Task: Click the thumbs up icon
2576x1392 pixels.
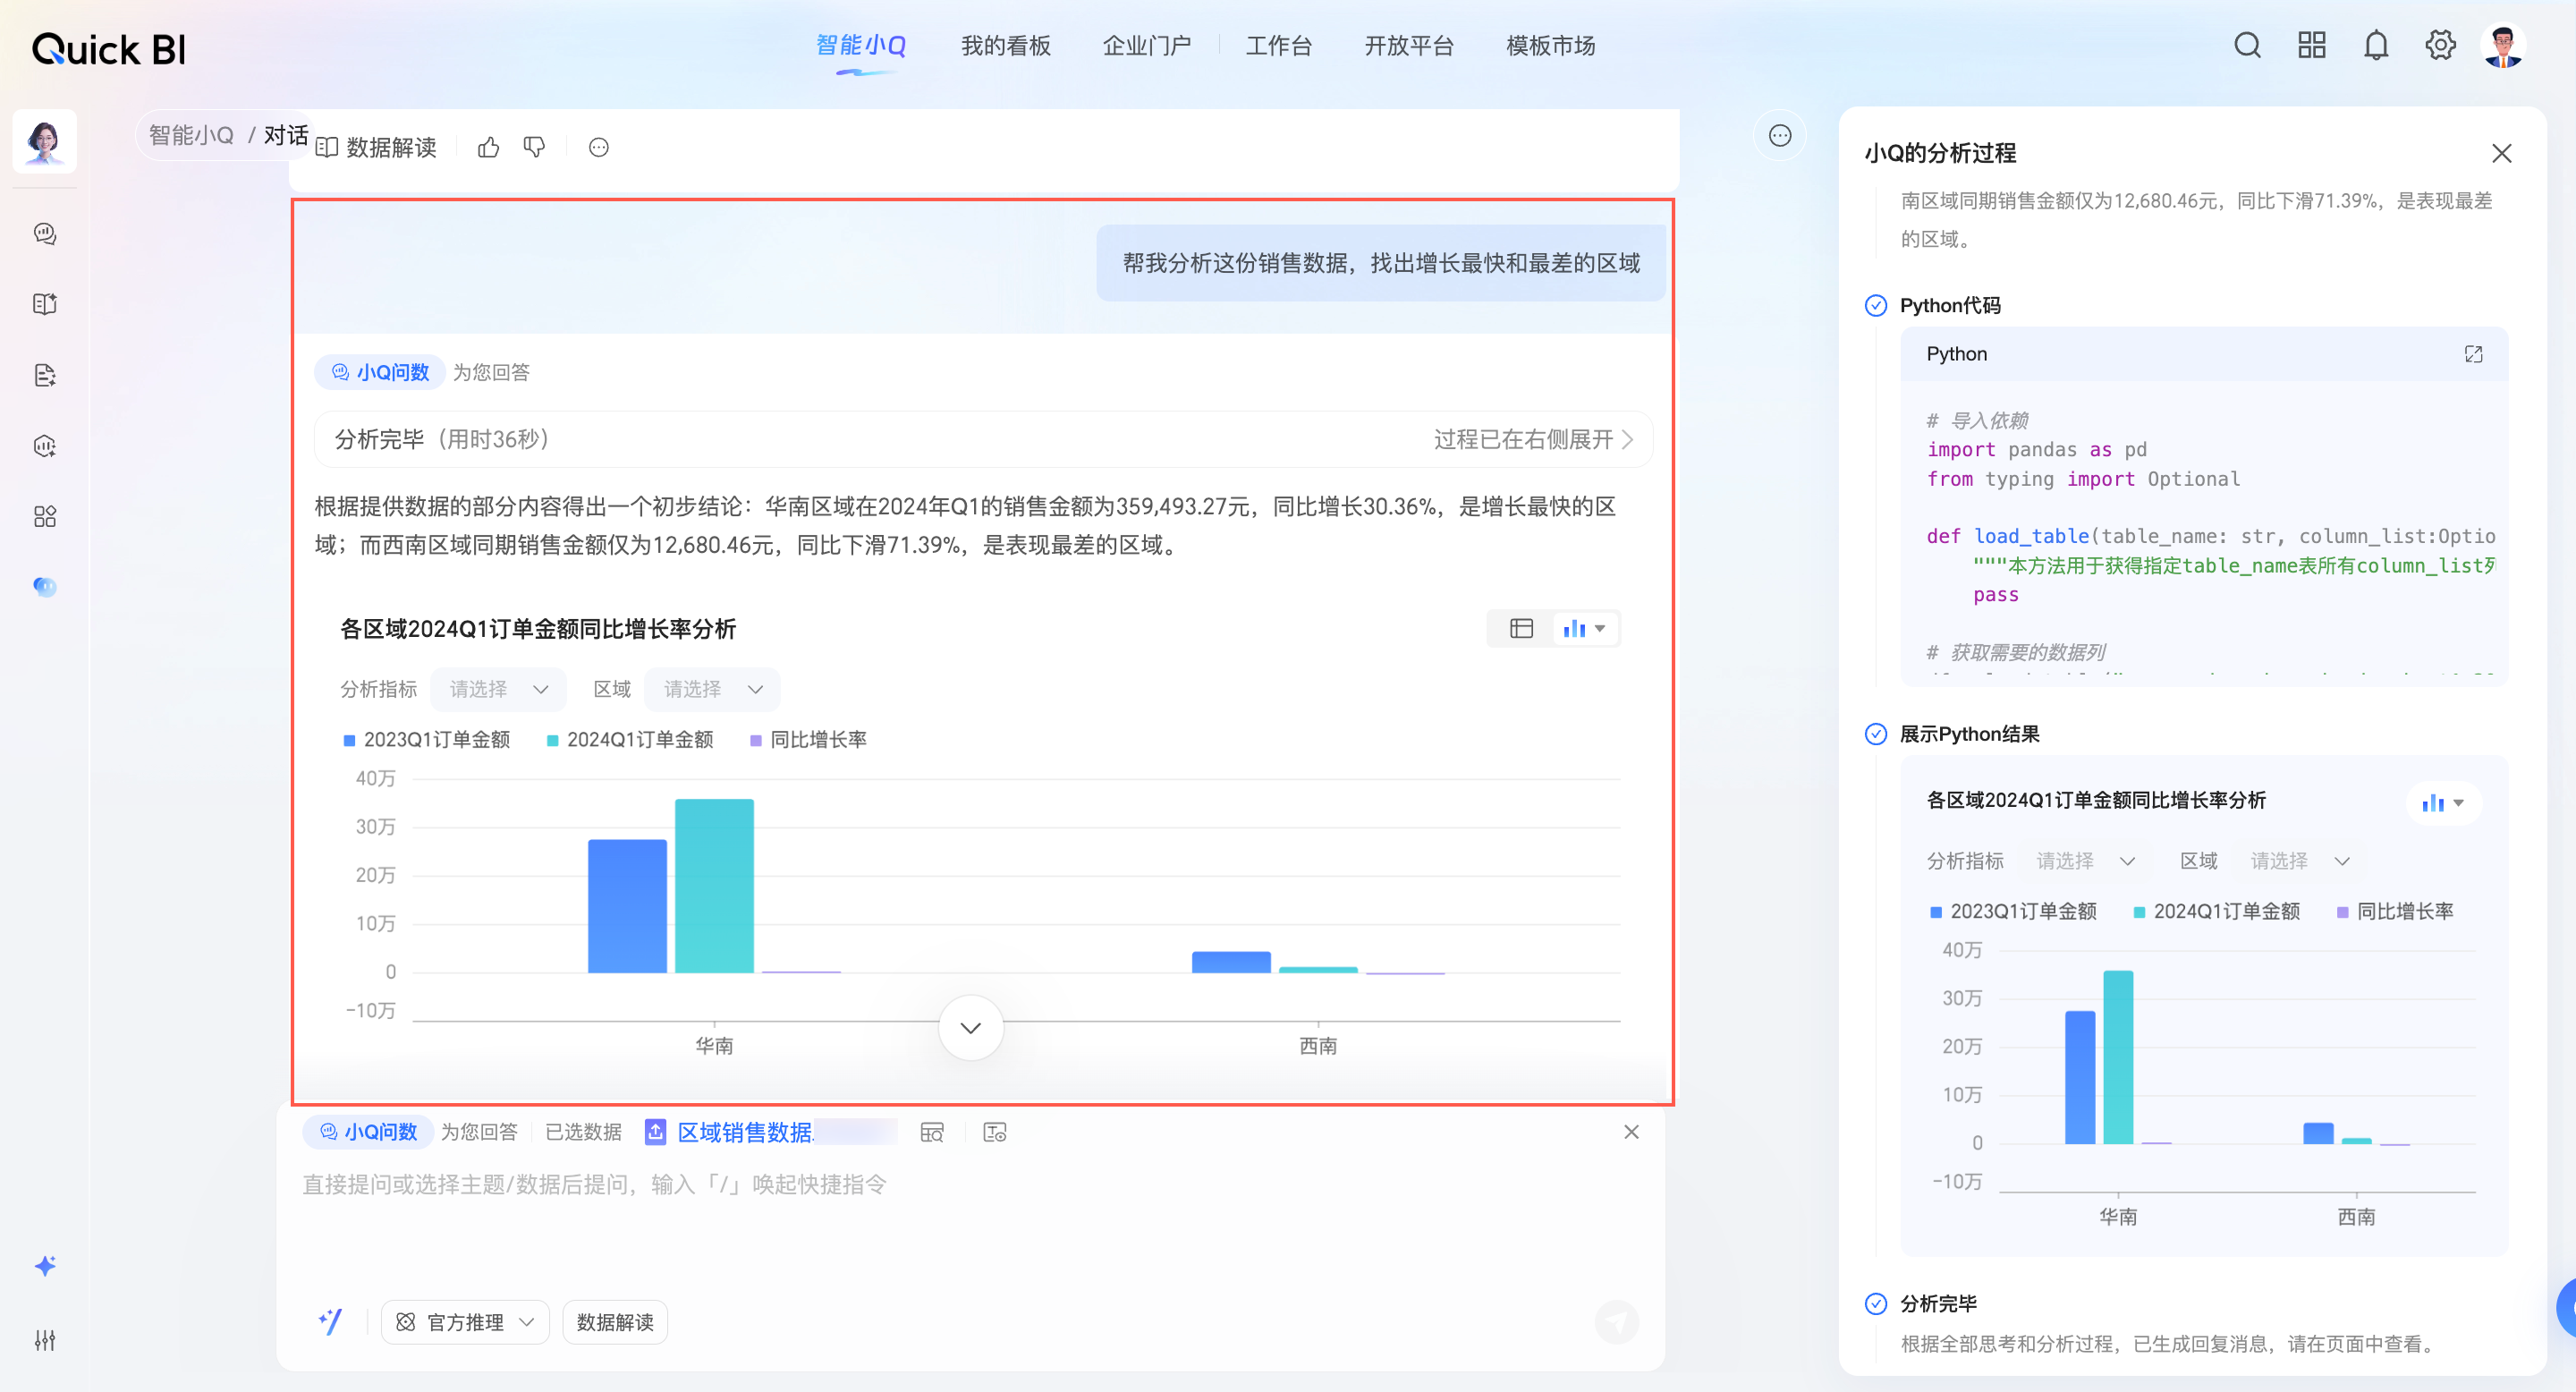Action: point(488,148)
